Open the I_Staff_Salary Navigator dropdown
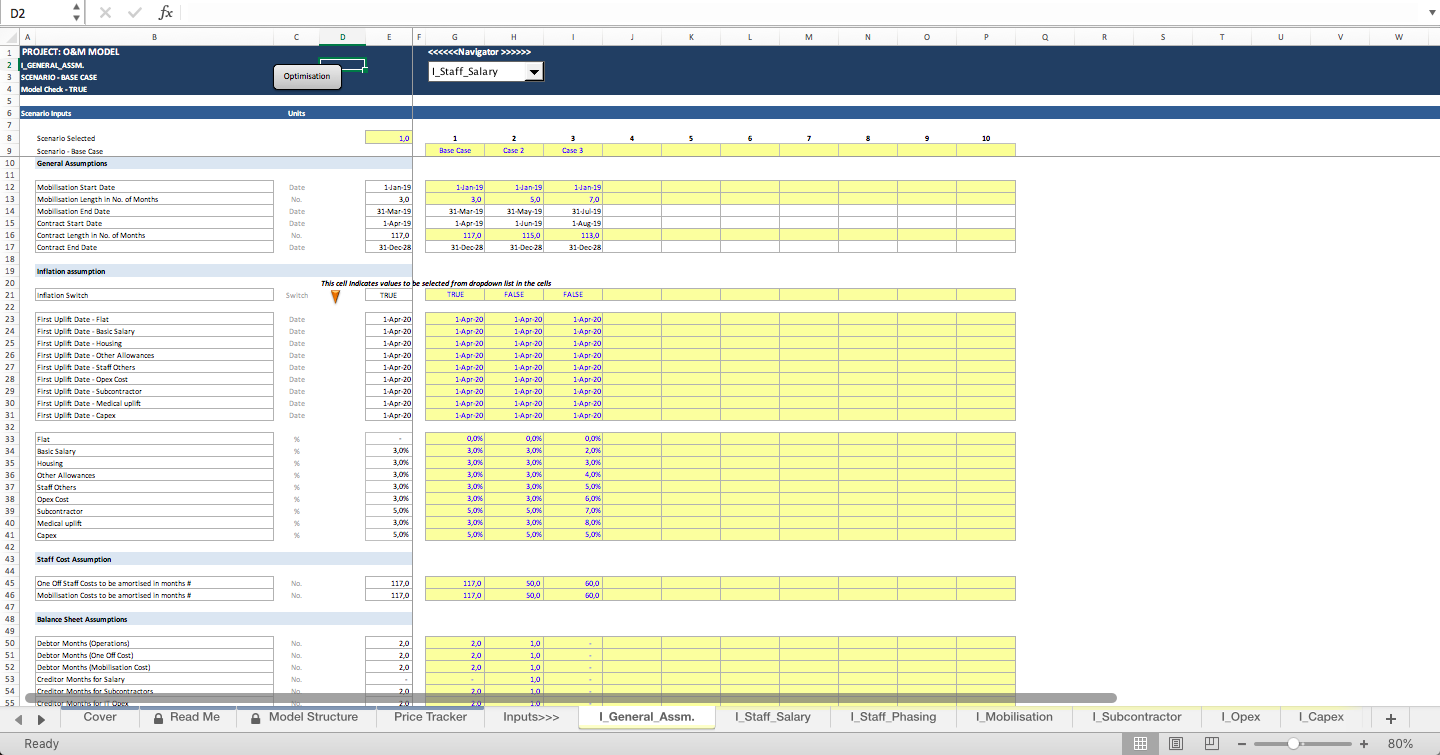Viewport: 1440px width, 755px height. tap(535, 71)
